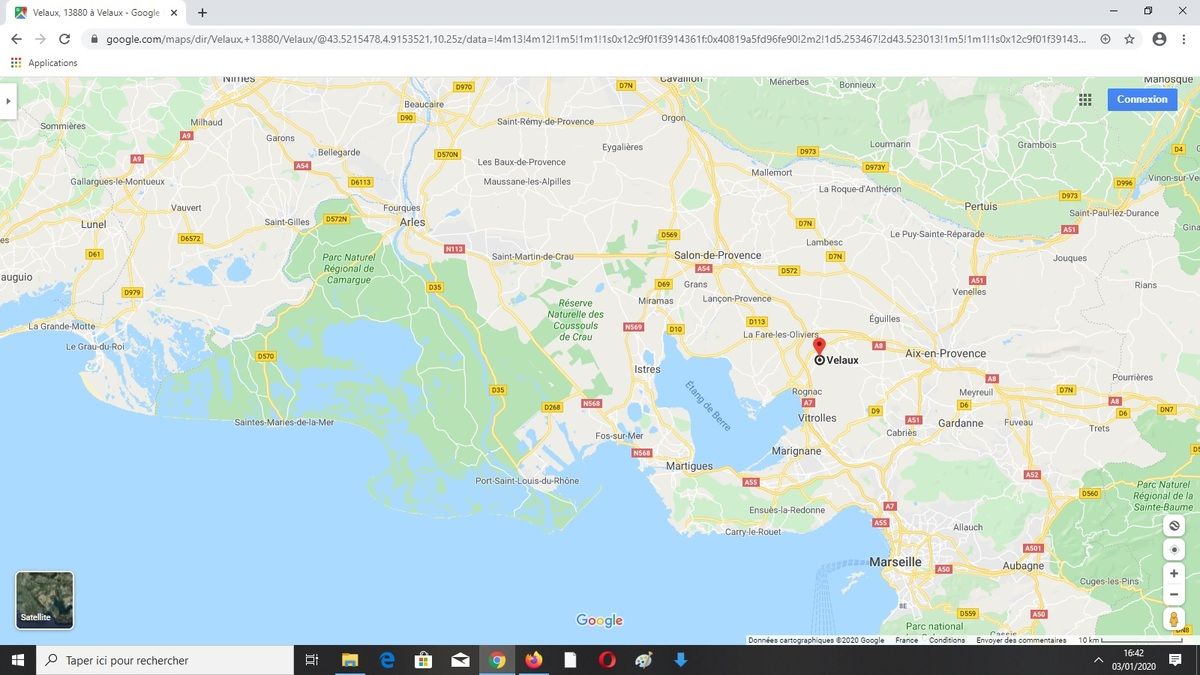Screen dimensions: 1200x675
Task: Show hidden system tray icons
Action: tap(1098, 660)
